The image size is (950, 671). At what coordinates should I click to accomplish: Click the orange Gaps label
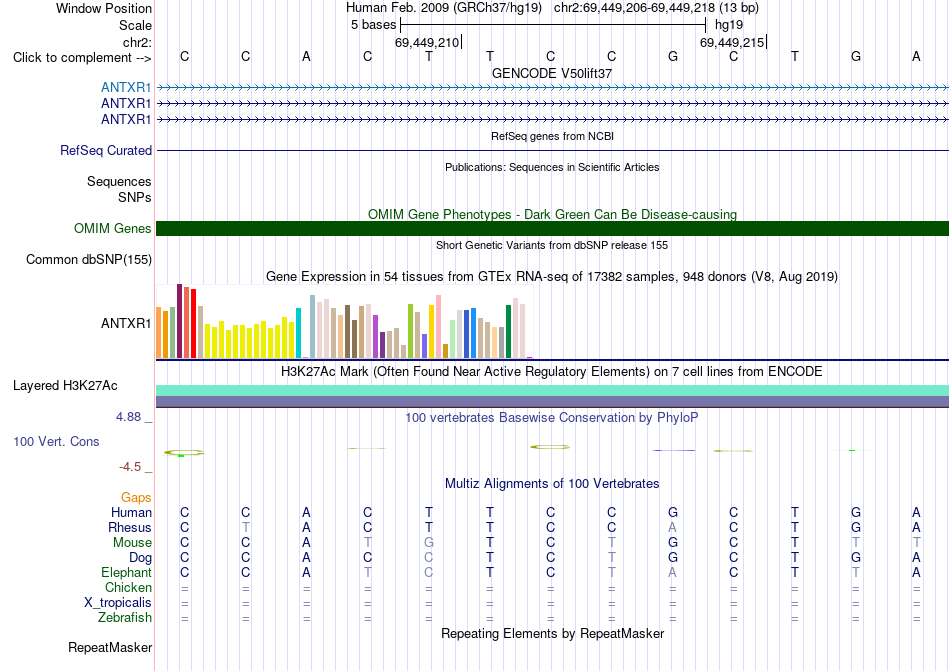tap(136, 497)
